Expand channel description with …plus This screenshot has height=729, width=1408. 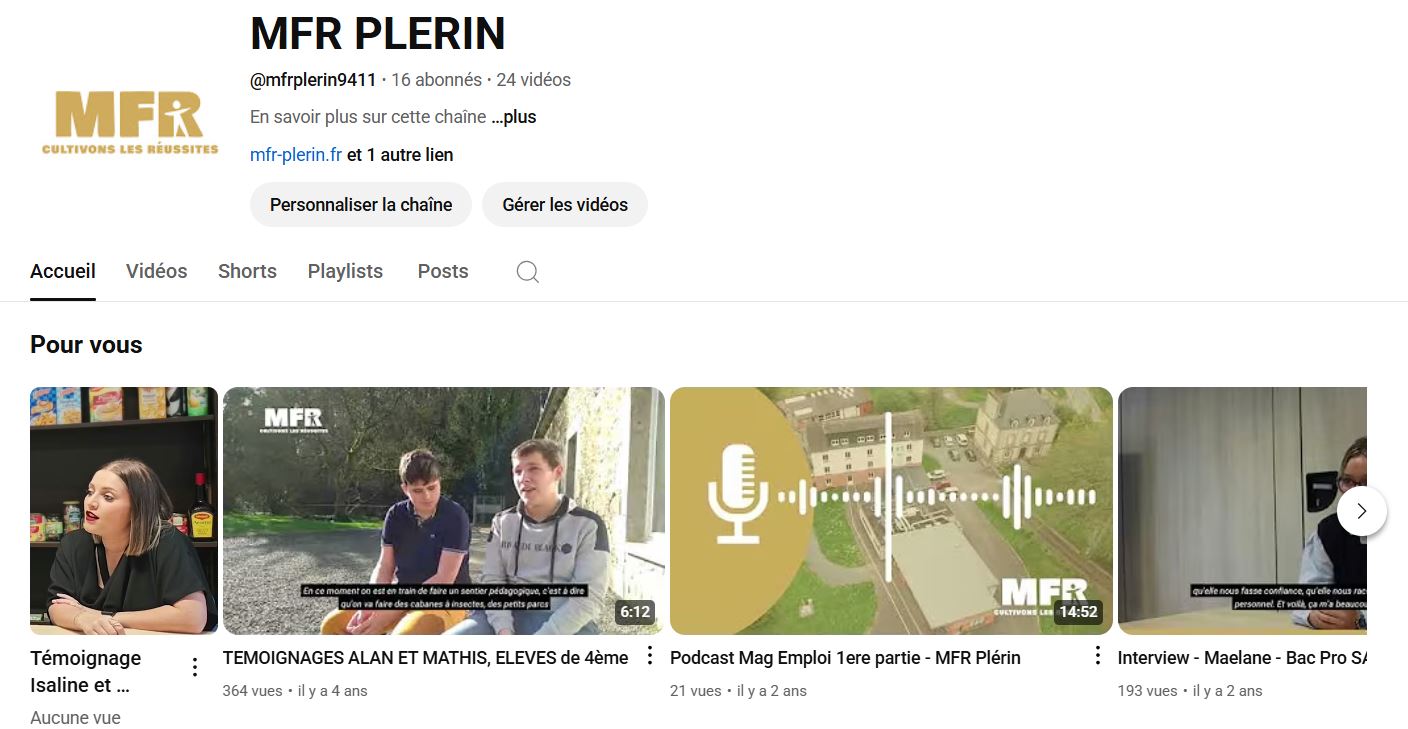[514, 117]
